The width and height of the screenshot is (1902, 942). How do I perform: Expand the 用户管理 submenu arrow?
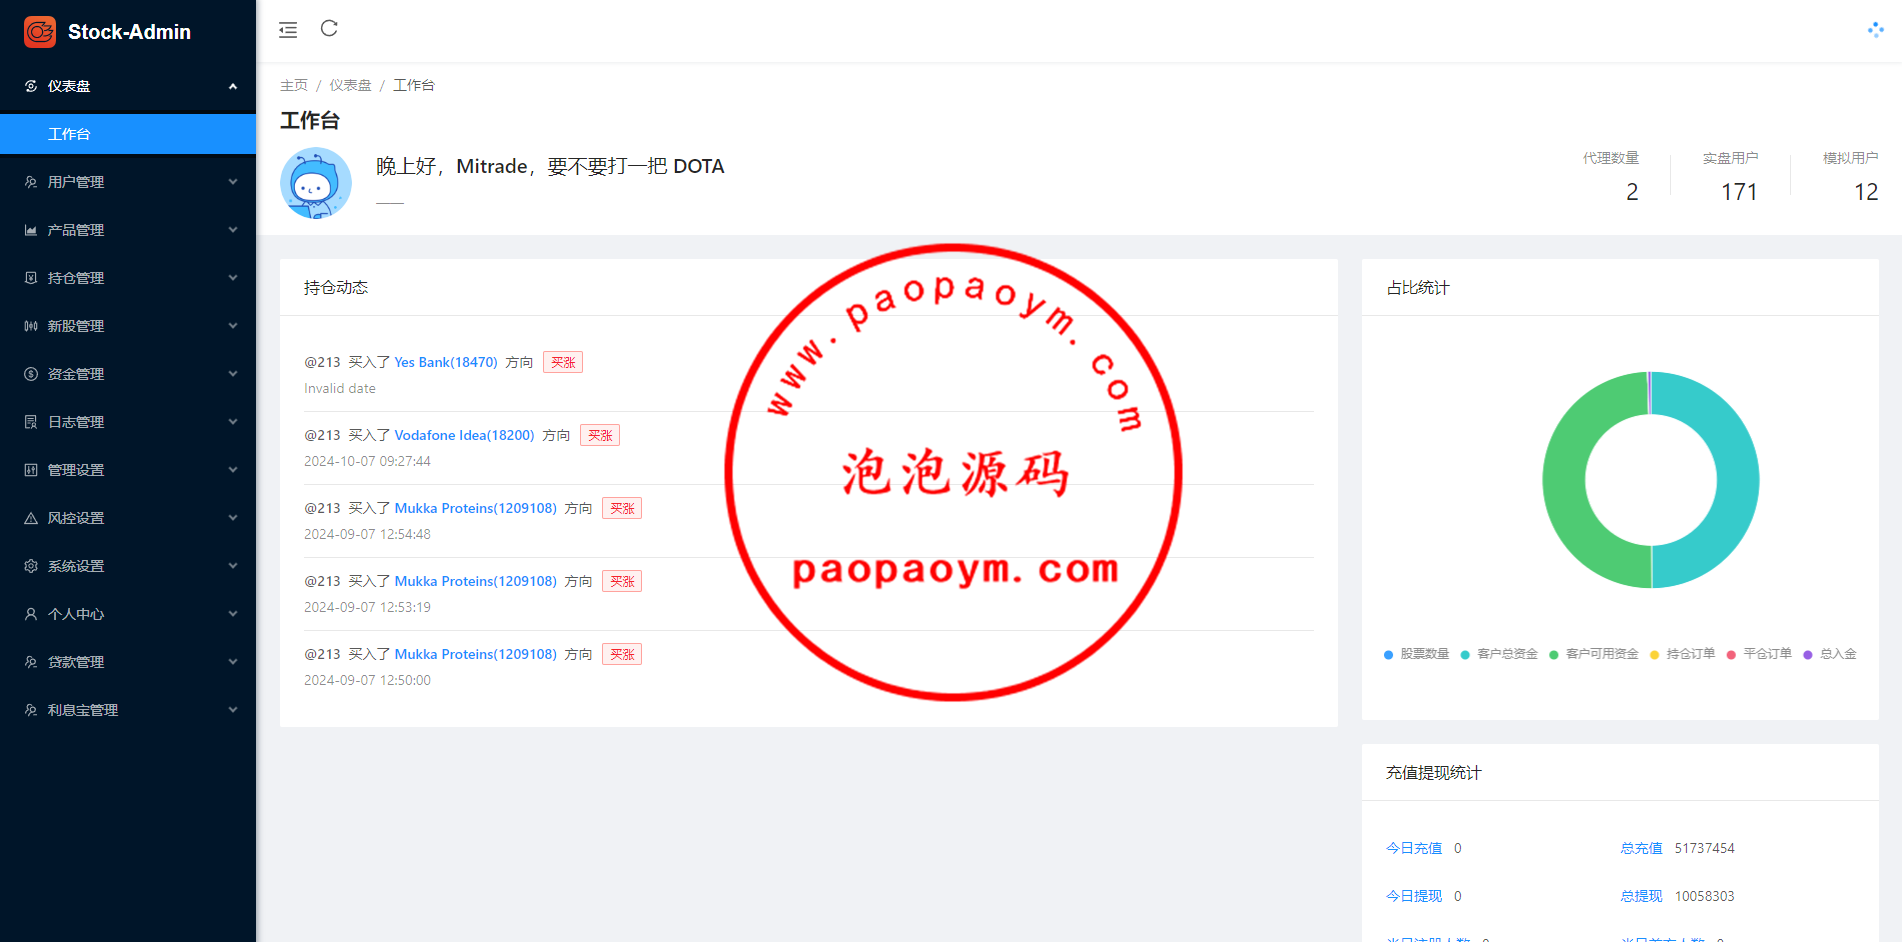(x=233, y=182)
